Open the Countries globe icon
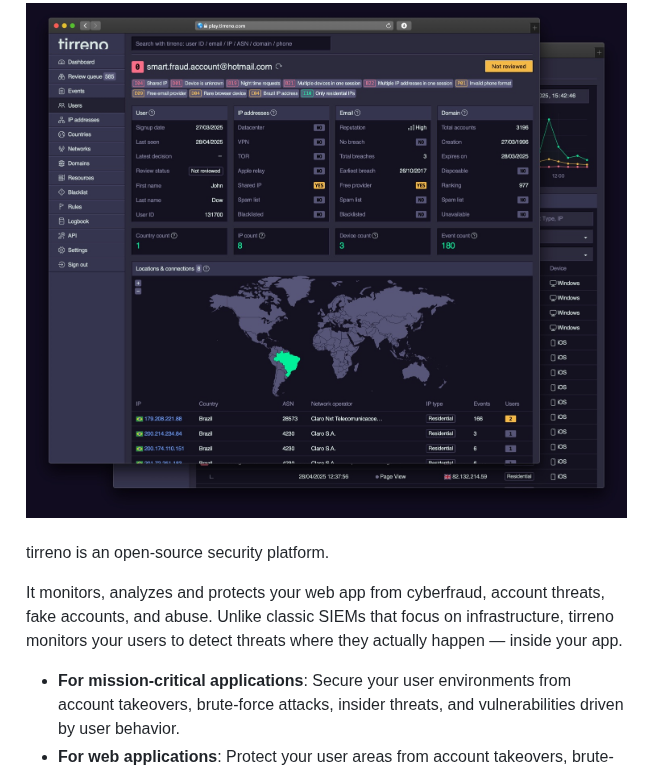This screenshot has width=653, height=769. coord(61,134)
